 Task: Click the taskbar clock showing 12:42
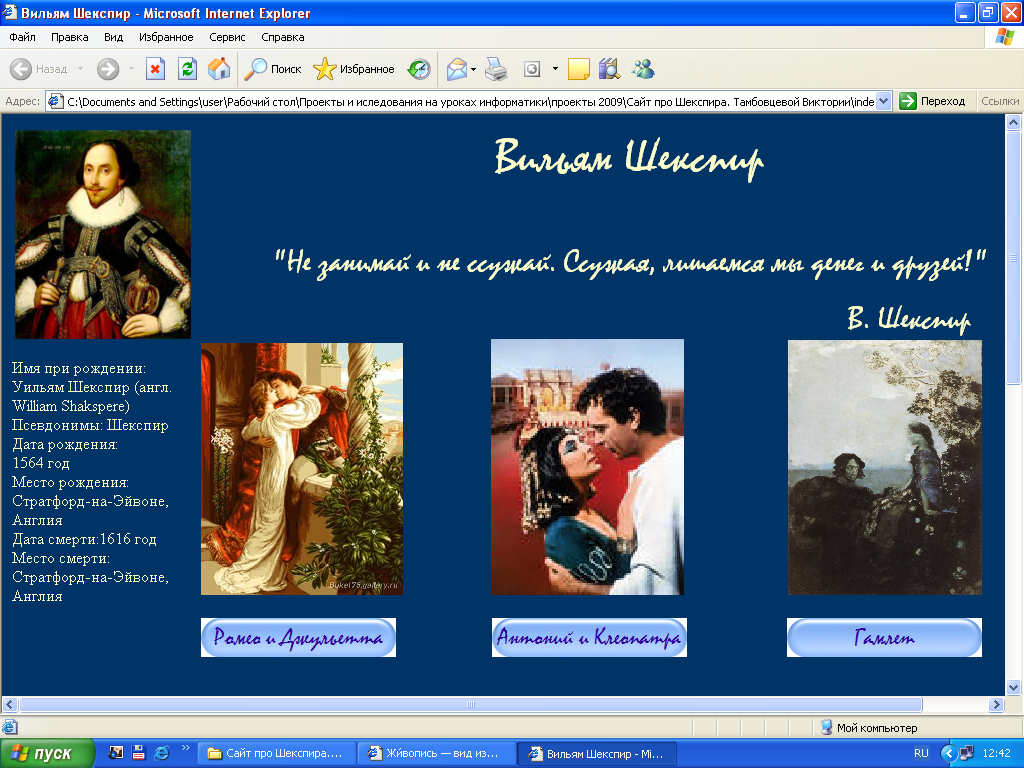pos(996,753)
